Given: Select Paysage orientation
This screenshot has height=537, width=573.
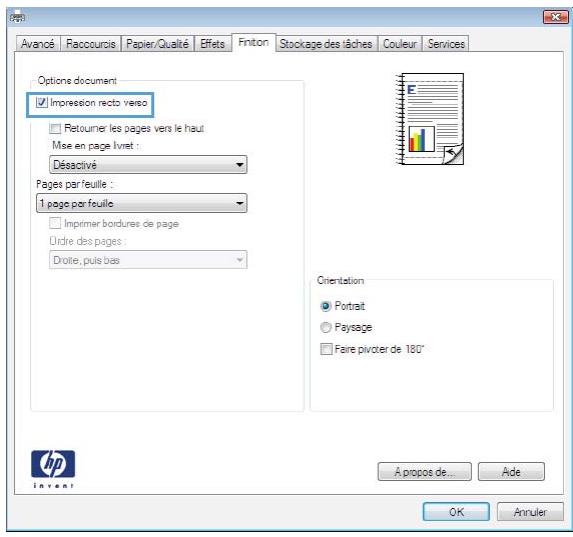Looking at the screenshot, I should [325, 327].
